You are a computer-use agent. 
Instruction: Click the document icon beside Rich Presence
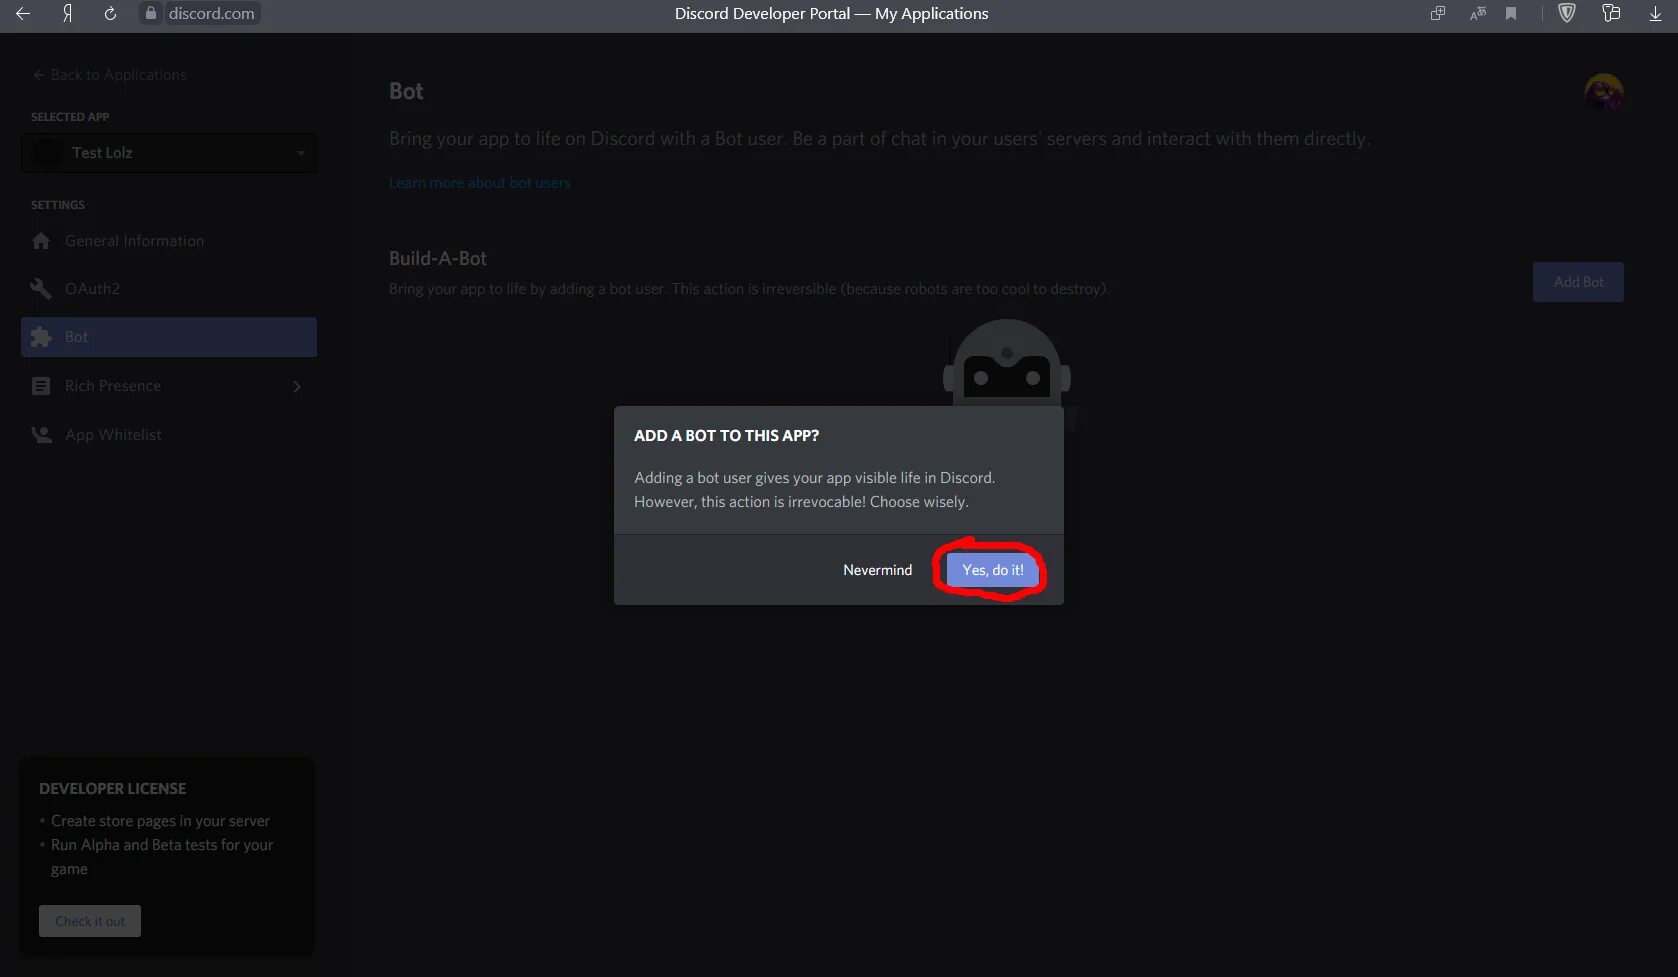41,386
